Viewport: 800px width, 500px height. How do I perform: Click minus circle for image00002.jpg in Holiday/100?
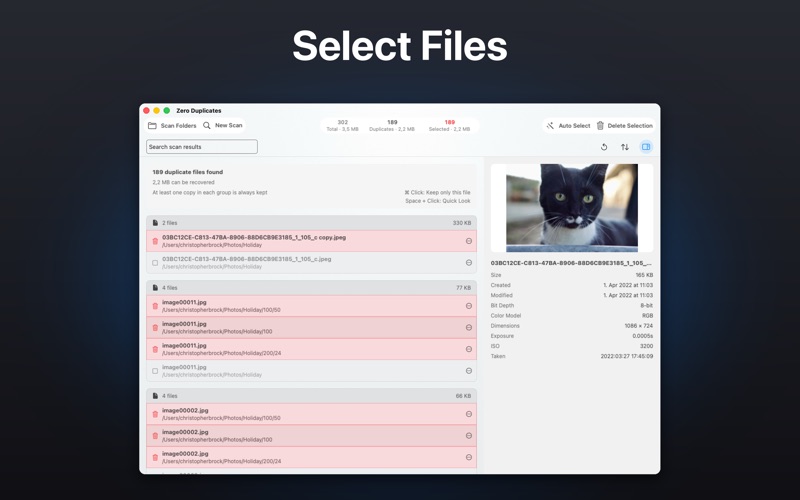[x=468, y=436]
